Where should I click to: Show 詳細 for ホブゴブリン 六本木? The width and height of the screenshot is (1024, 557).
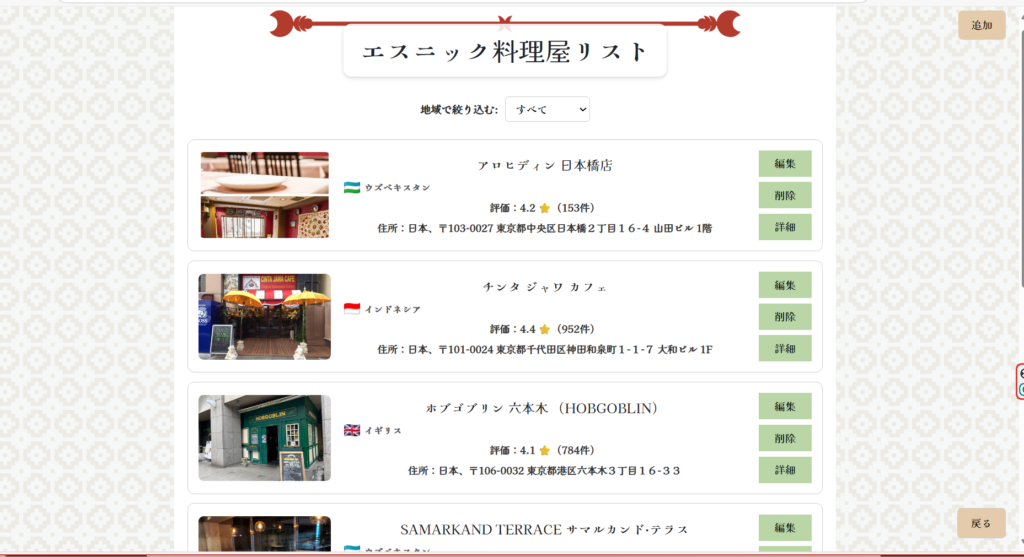tap(785, 470)
